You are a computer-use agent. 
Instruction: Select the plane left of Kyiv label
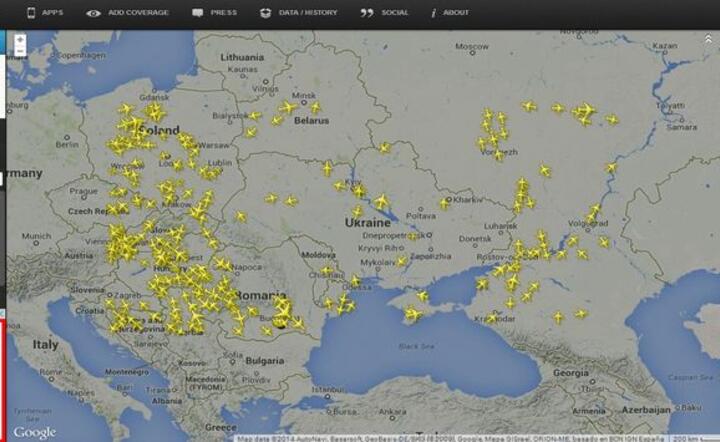coord(339,185)
